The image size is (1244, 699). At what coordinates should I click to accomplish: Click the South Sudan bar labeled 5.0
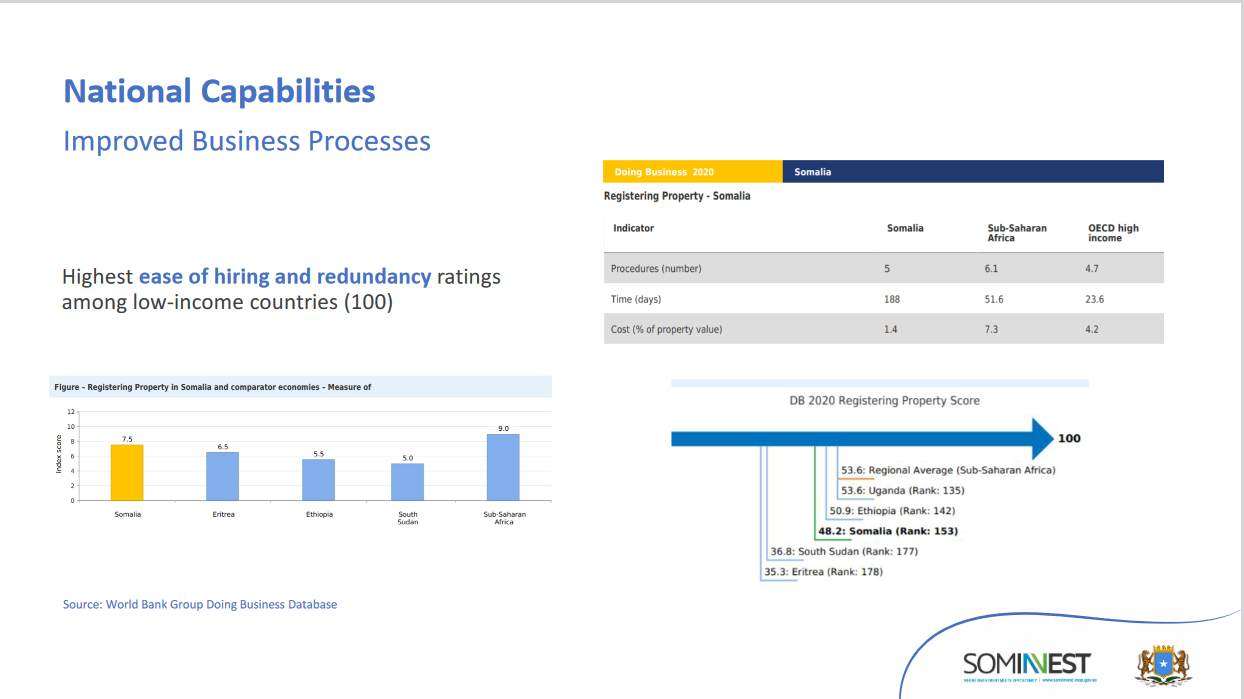(x=407, y=481)
